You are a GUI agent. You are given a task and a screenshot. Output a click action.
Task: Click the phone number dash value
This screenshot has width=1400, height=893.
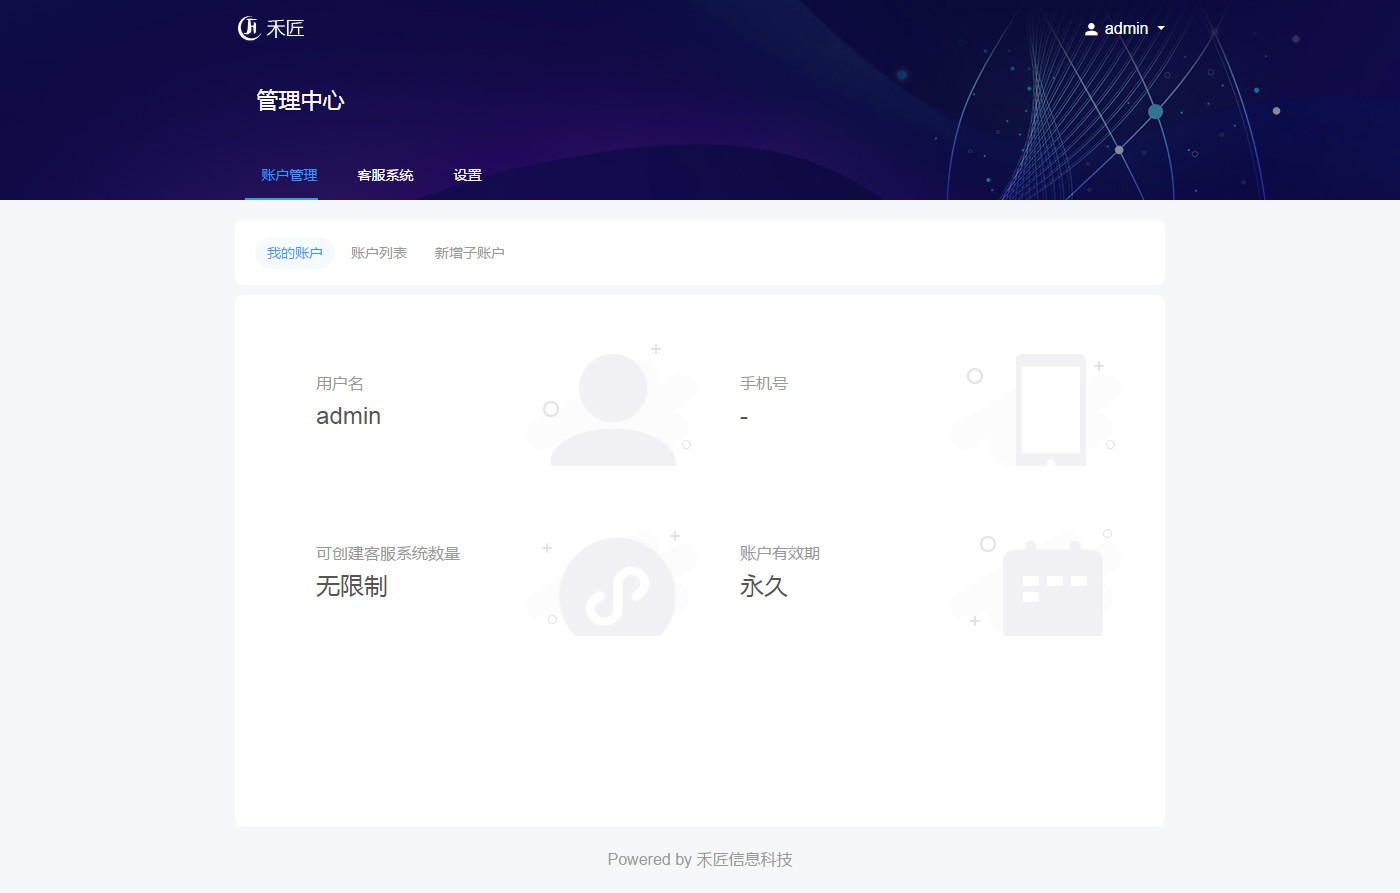click(744, 417)
